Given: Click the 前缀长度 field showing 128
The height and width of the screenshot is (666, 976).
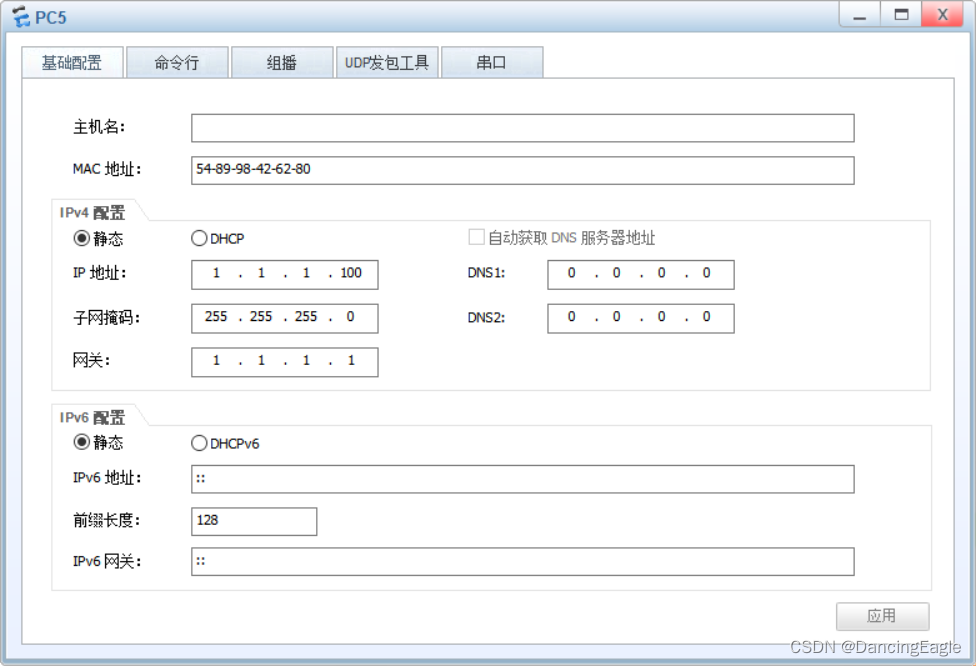Looking at the screenshot, I should click(x=254, y=521).
